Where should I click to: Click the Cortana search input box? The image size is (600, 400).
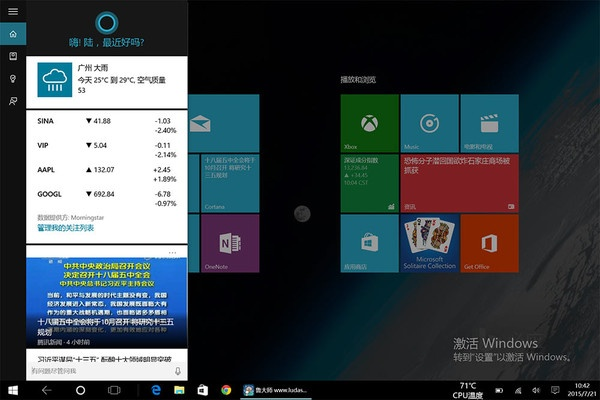click(95, 370)
